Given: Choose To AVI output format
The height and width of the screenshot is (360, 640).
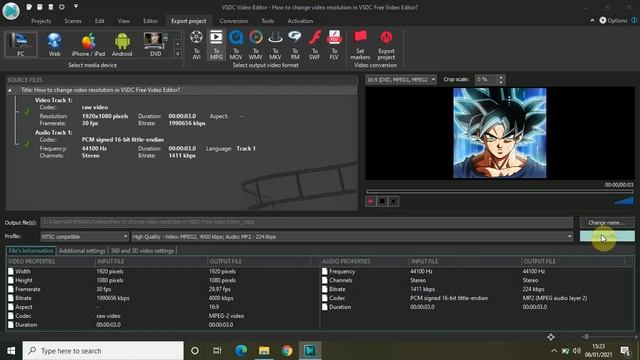Looking at the screenshot, I should pyautogui.click(x=196, y=45).
